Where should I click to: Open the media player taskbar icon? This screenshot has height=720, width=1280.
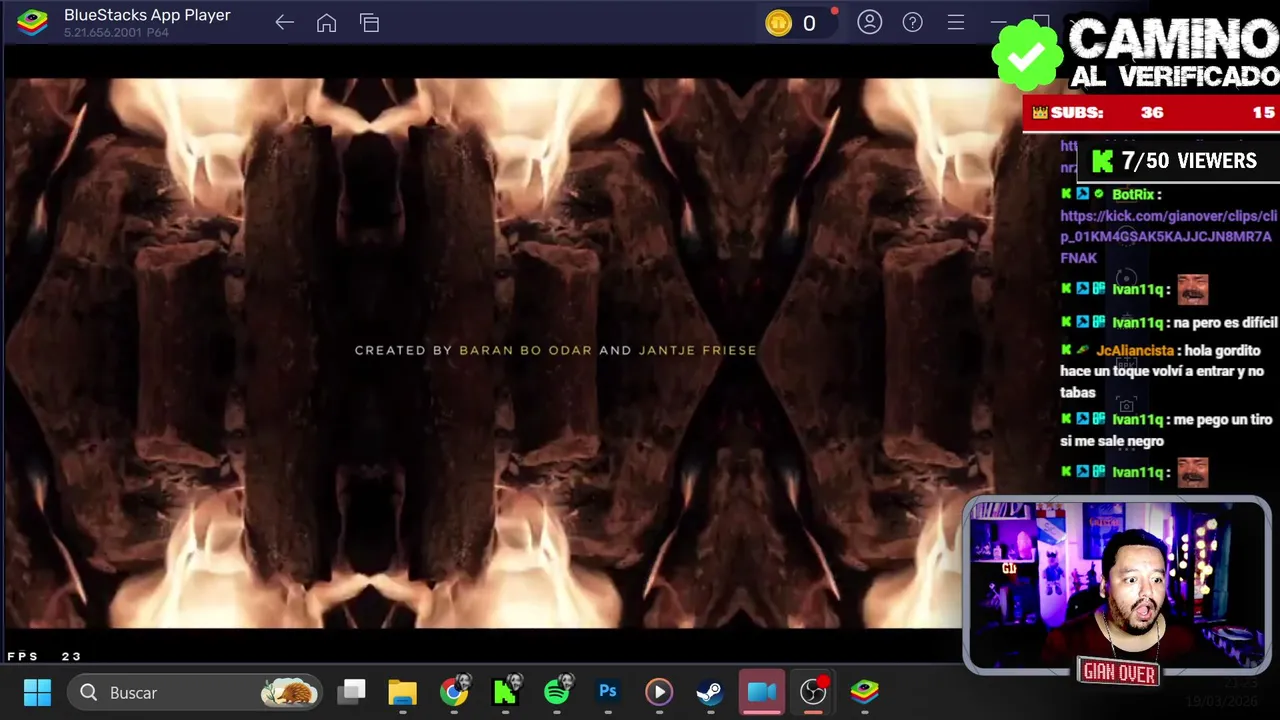click(x=659, y=692)
